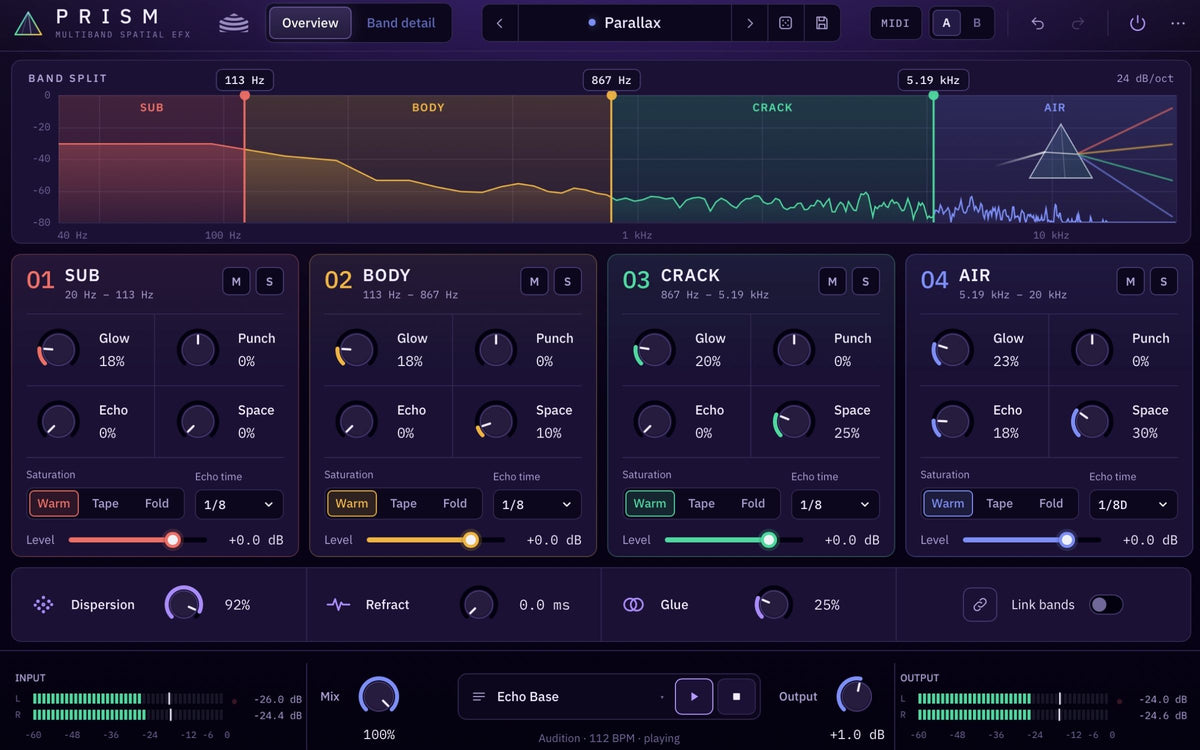The width and height of the screenshot is (1200, 750).
Task: Click the randomize dice icon
Action: [785, 23]
